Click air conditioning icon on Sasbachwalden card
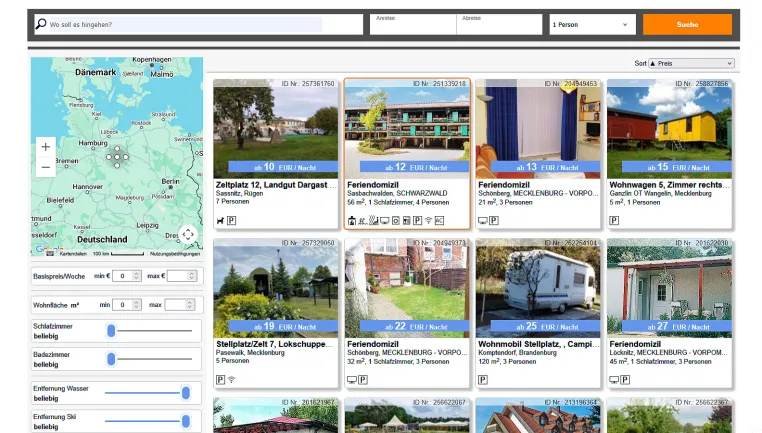This screenshot has height=433, width=762. (x=439, y=221)
